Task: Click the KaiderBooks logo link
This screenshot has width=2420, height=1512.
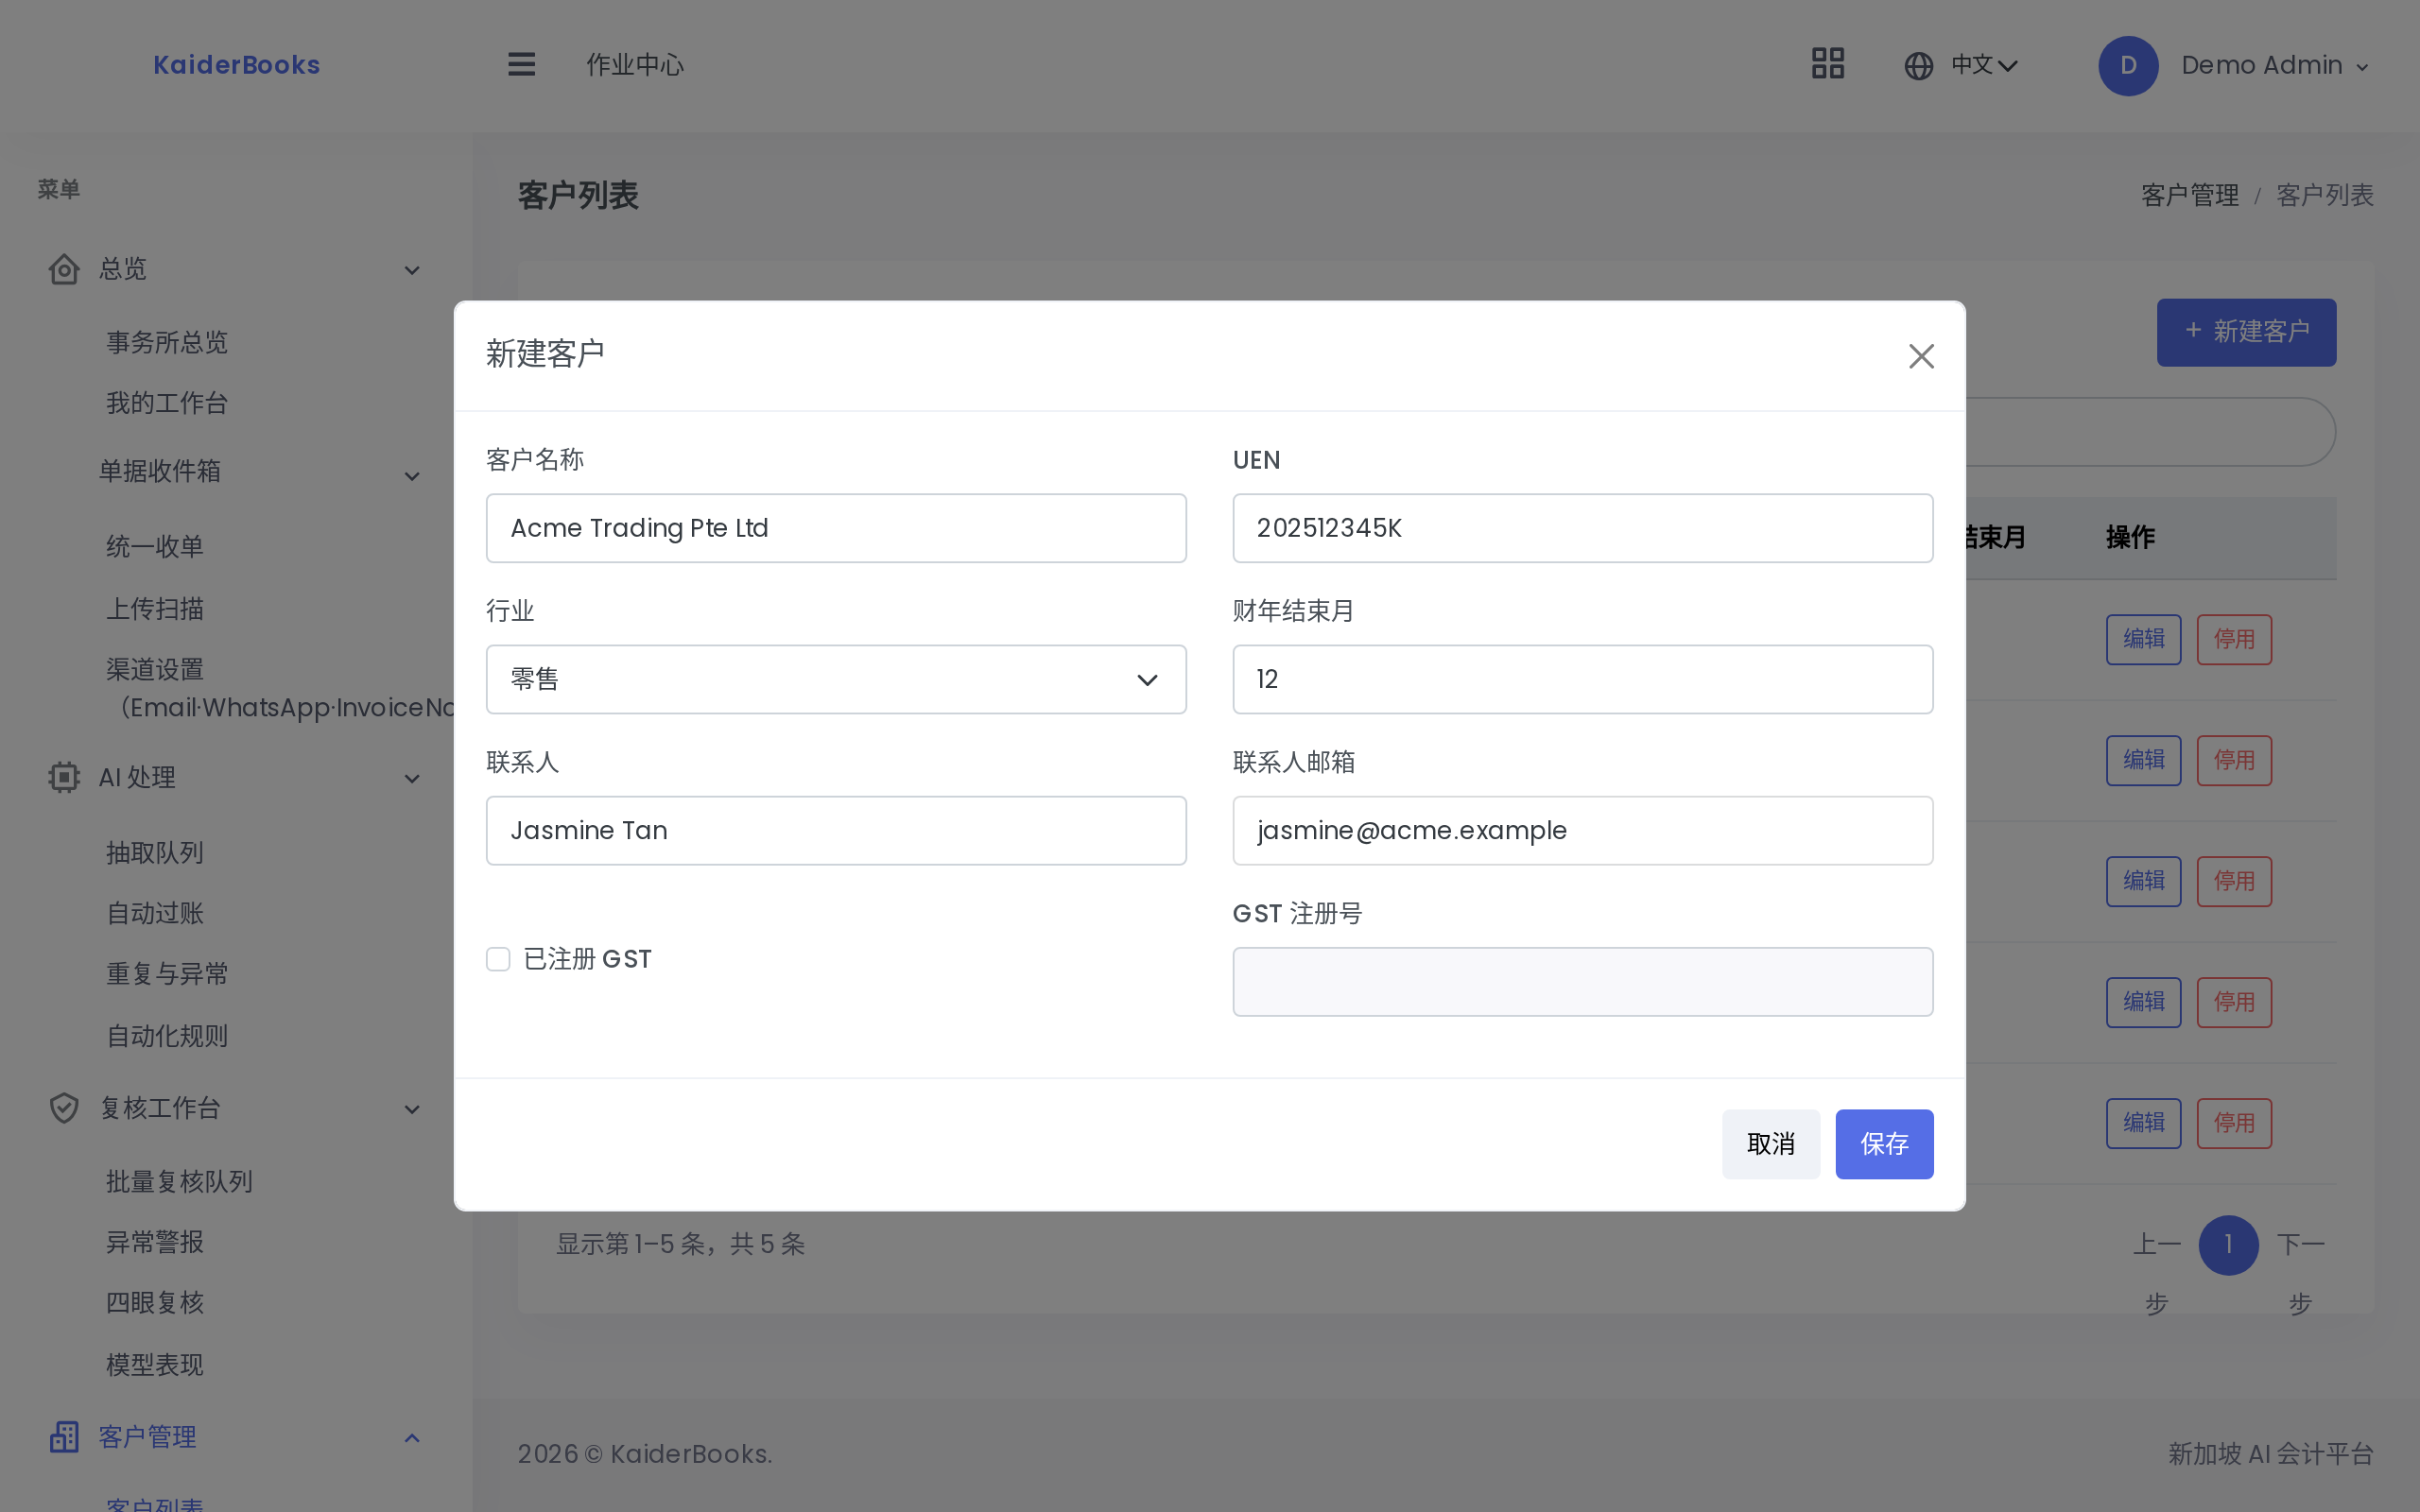Action: click(236, 65)
